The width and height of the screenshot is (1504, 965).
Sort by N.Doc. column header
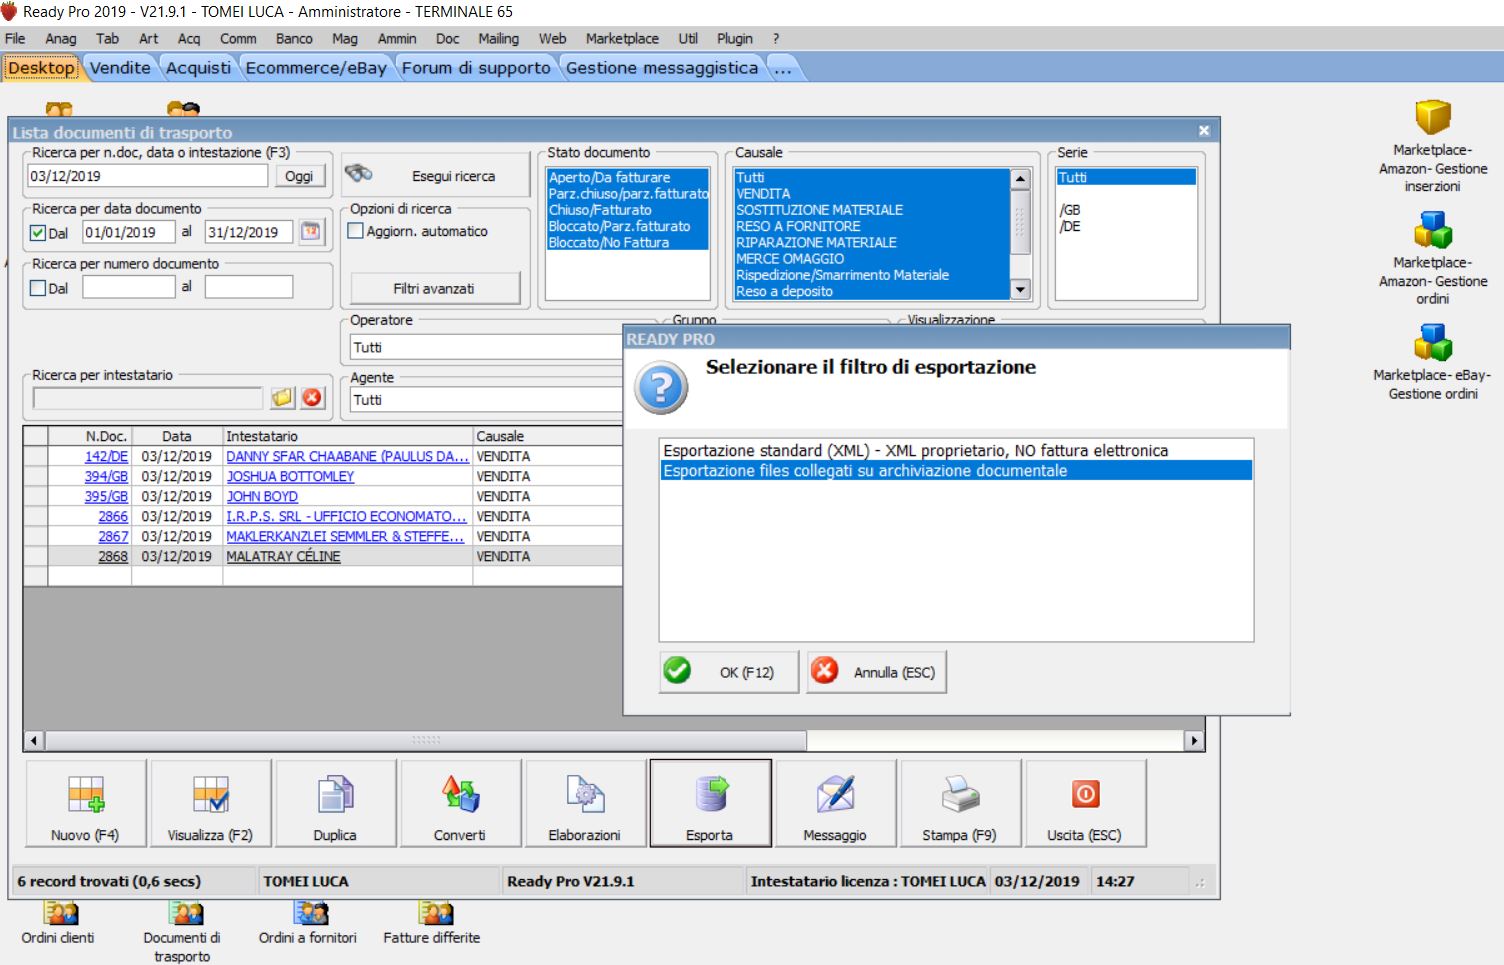(90, 436)
